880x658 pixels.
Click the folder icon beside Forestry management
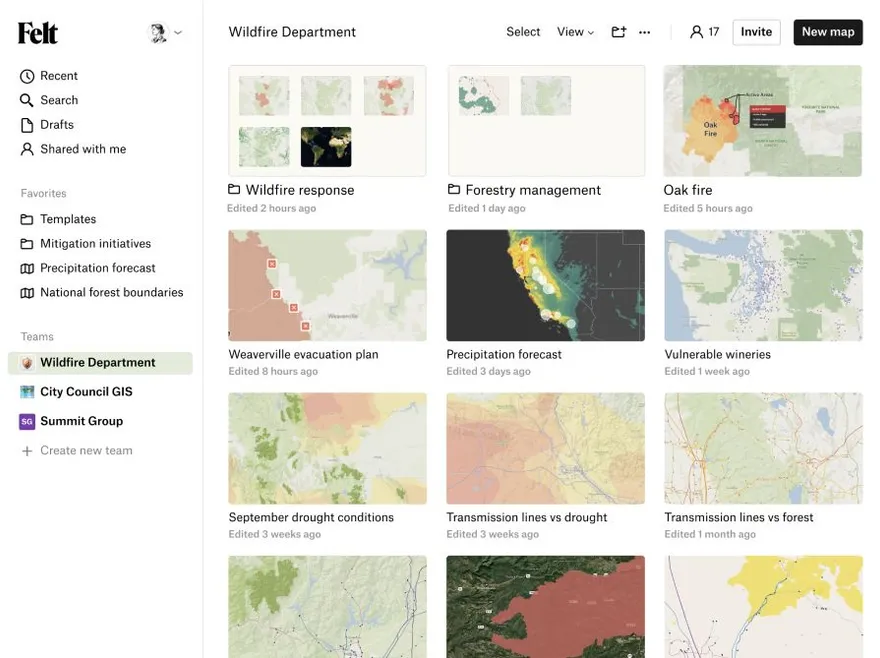tap(454, 190)
